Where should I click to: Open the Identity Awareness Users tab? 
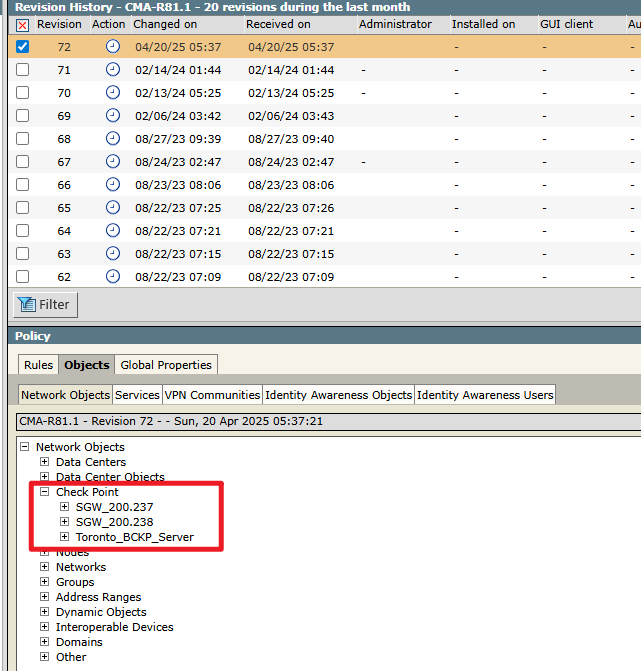point(485,395)
